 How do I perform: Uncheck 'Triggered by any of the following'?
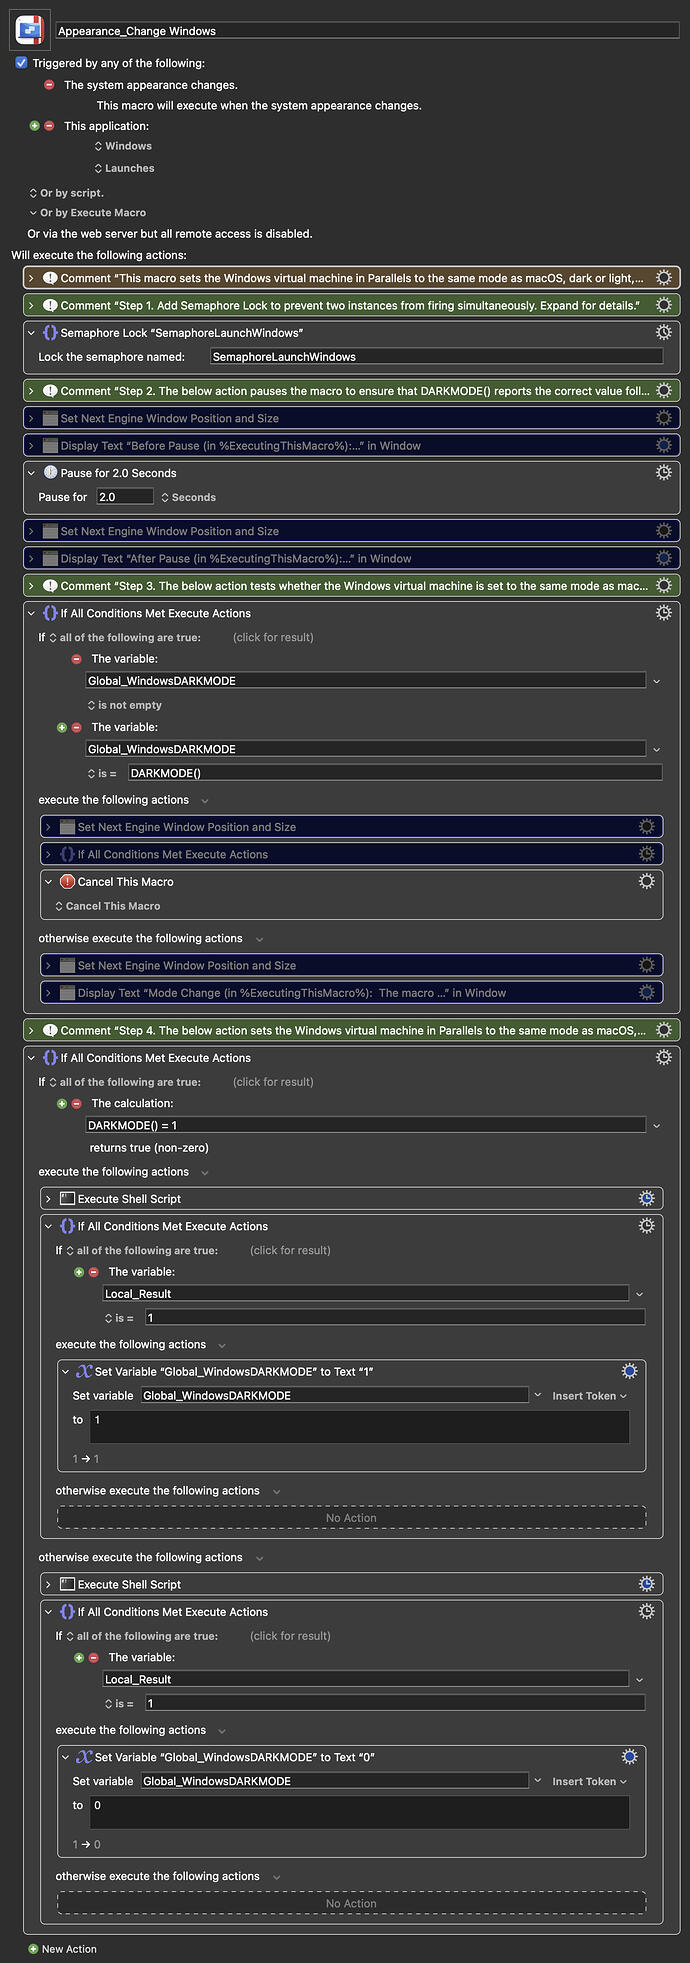21,63
